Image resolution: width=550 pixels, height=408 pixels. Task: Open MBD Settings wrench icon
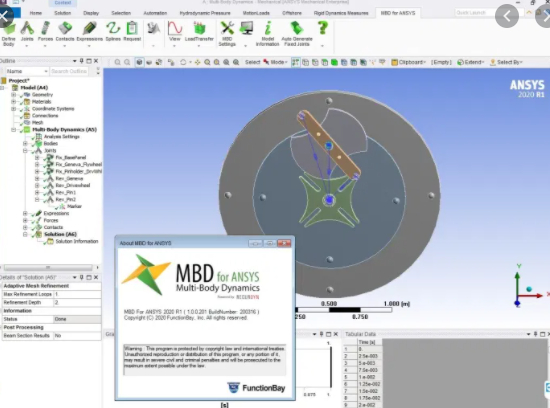pos(227,29)
